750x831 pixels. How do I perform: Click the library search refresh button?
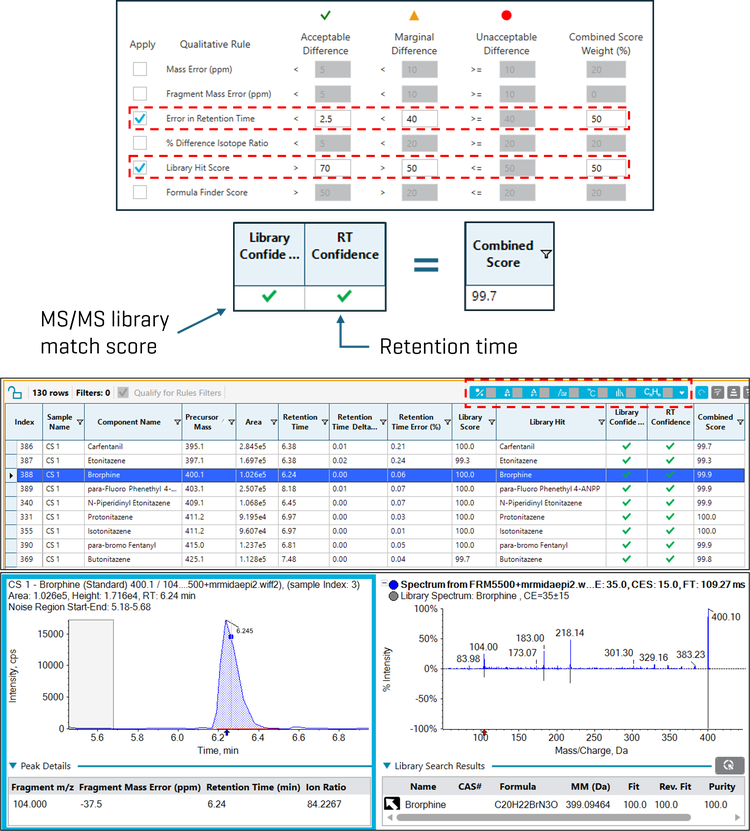point(728,766)
